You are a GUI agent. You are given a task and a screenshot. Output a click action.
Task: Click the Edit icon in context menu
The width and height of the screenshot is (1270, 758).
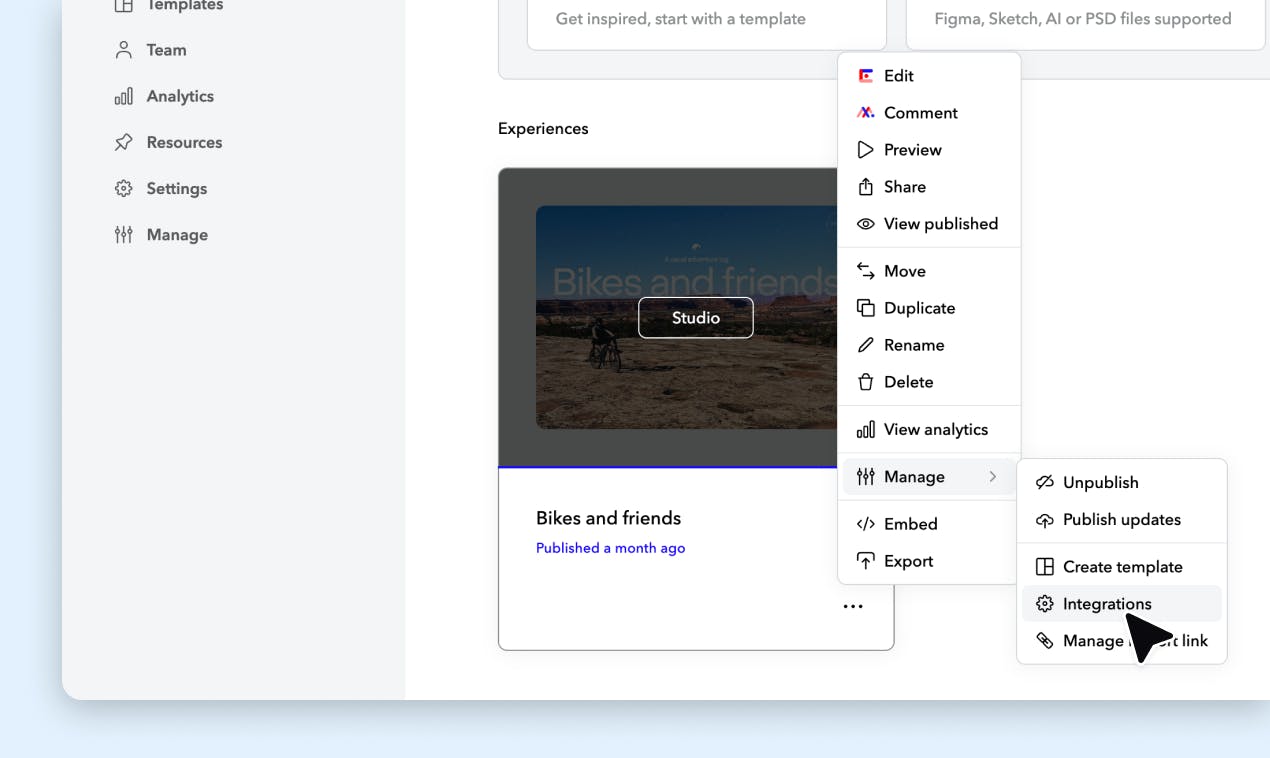pyautogui.click(x=866, y=76)
